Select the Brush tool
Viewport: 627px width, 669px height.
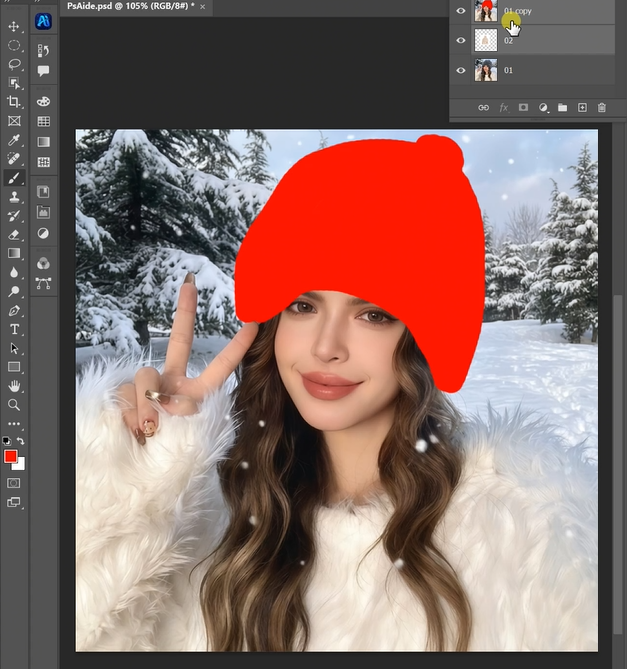14,178
